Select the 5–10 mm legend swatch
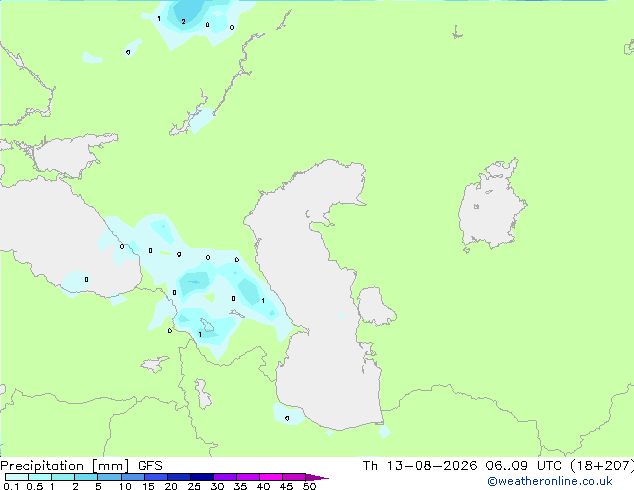This screenshot has width=634, height=490. coord(109,477)
